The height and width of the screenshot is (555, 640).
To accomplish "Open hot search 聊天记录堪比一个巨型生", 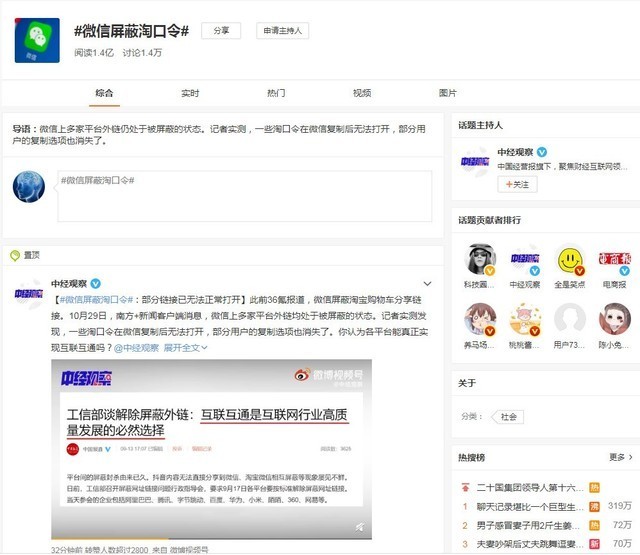I will (530, 506).
